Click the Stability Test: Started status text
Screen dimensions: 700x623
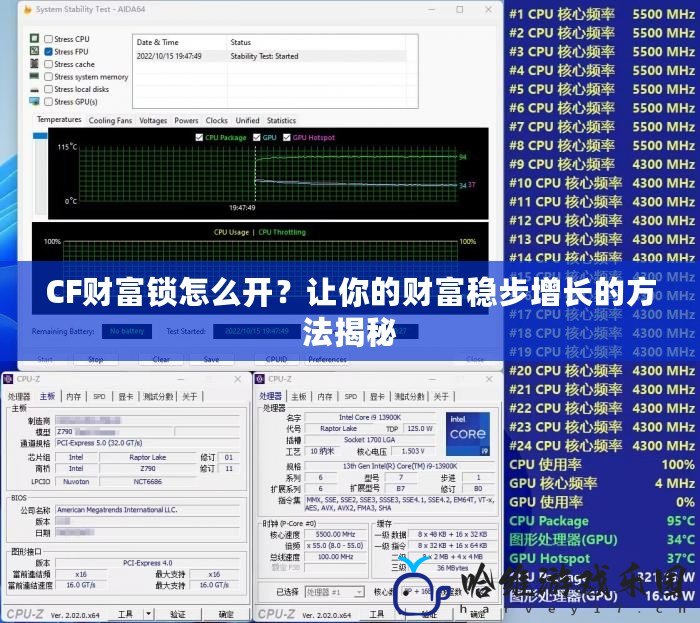(x=264, y=56)
